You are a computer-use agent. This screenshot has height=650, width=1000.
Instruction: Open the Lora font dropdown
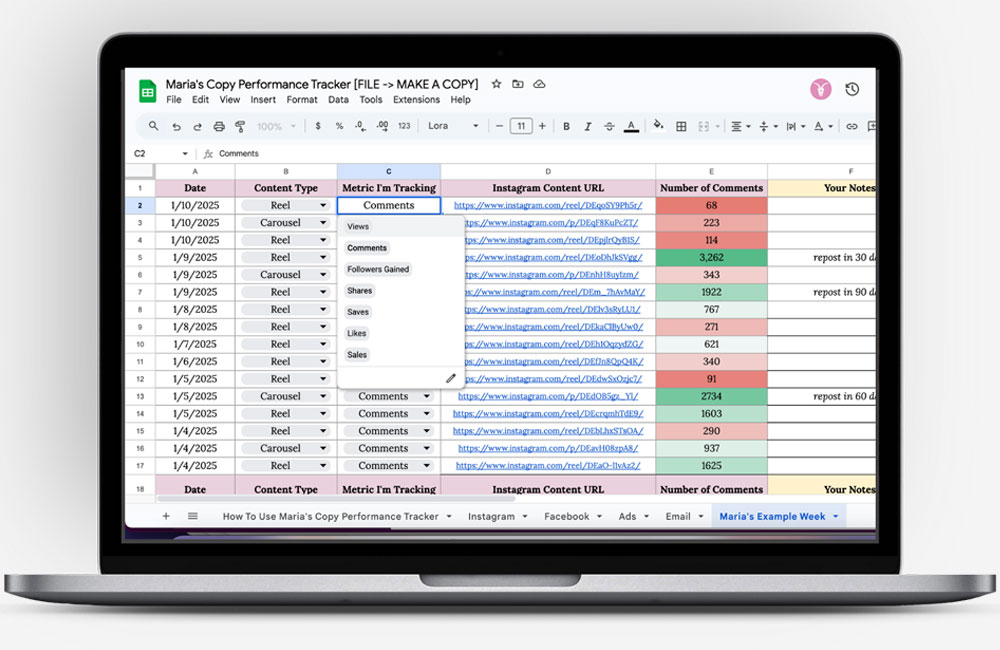click(453, 126)
